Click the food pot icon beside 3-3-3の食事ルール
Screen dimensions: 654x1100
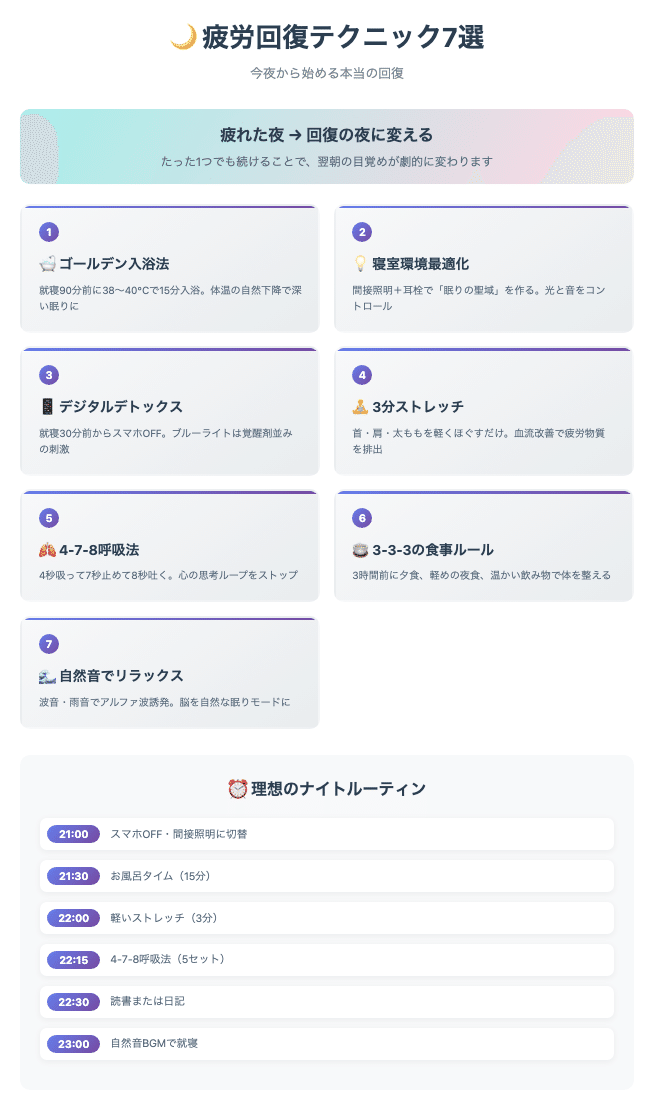pyautogui.click(x=360, y=550)
